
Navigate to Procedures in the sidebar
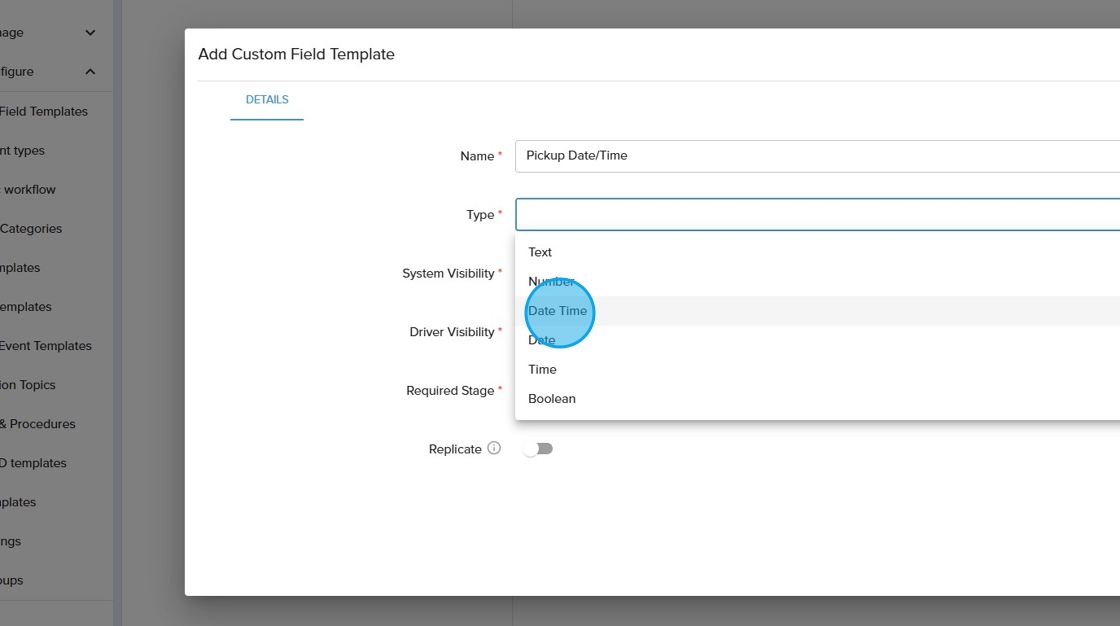coord(38,424)
